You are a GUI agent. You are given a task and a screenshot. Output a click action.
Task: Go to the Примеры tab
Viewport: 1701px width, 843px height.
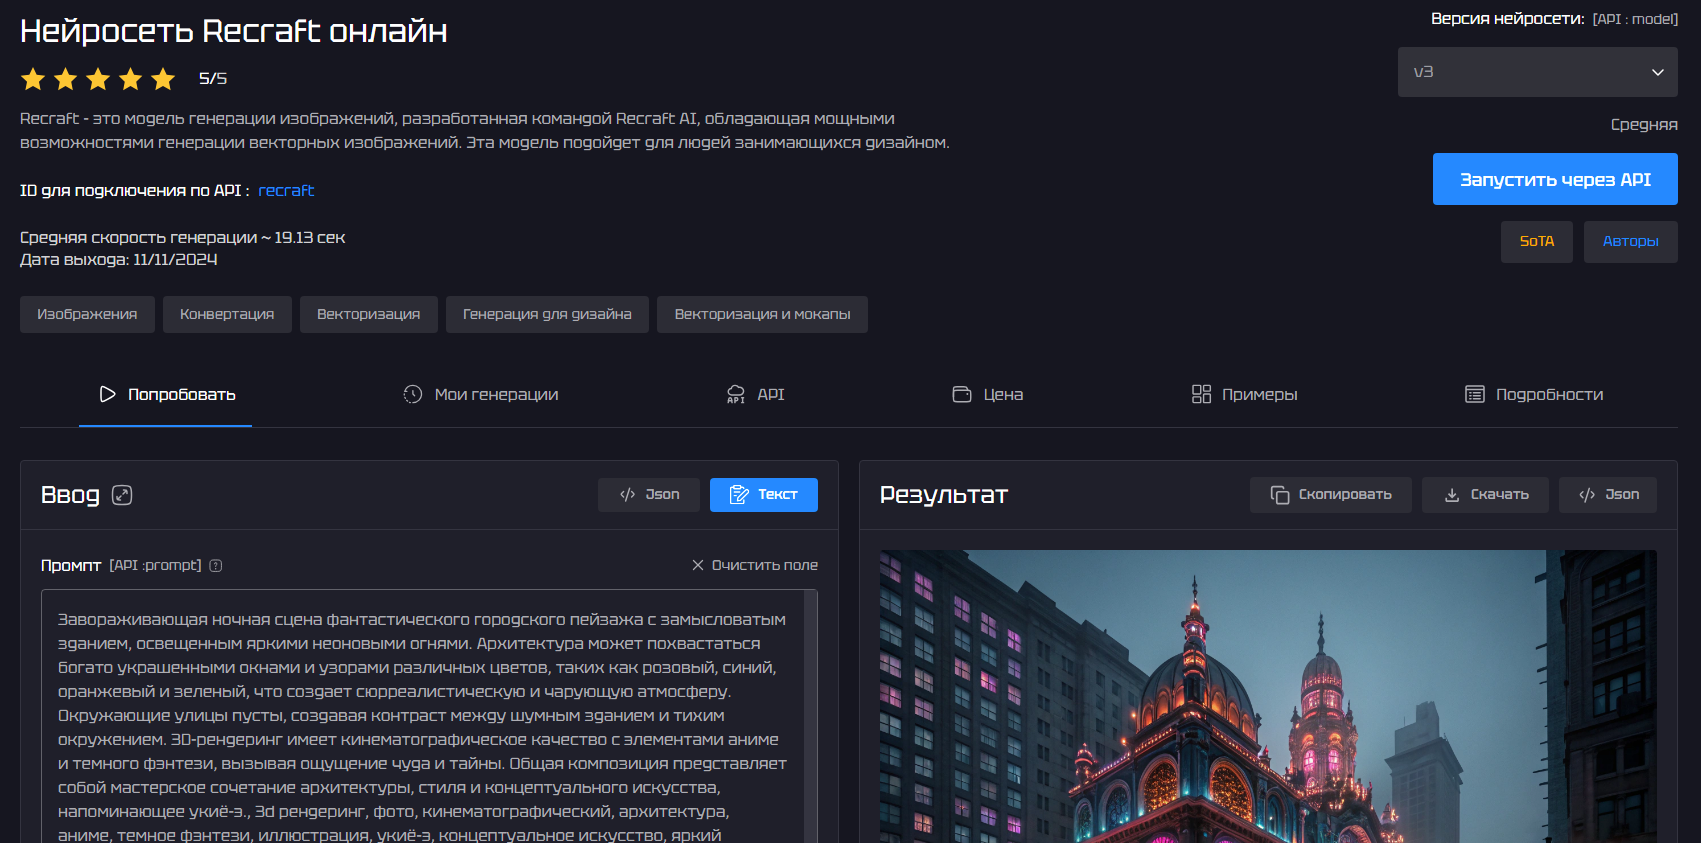point(1244,395)
